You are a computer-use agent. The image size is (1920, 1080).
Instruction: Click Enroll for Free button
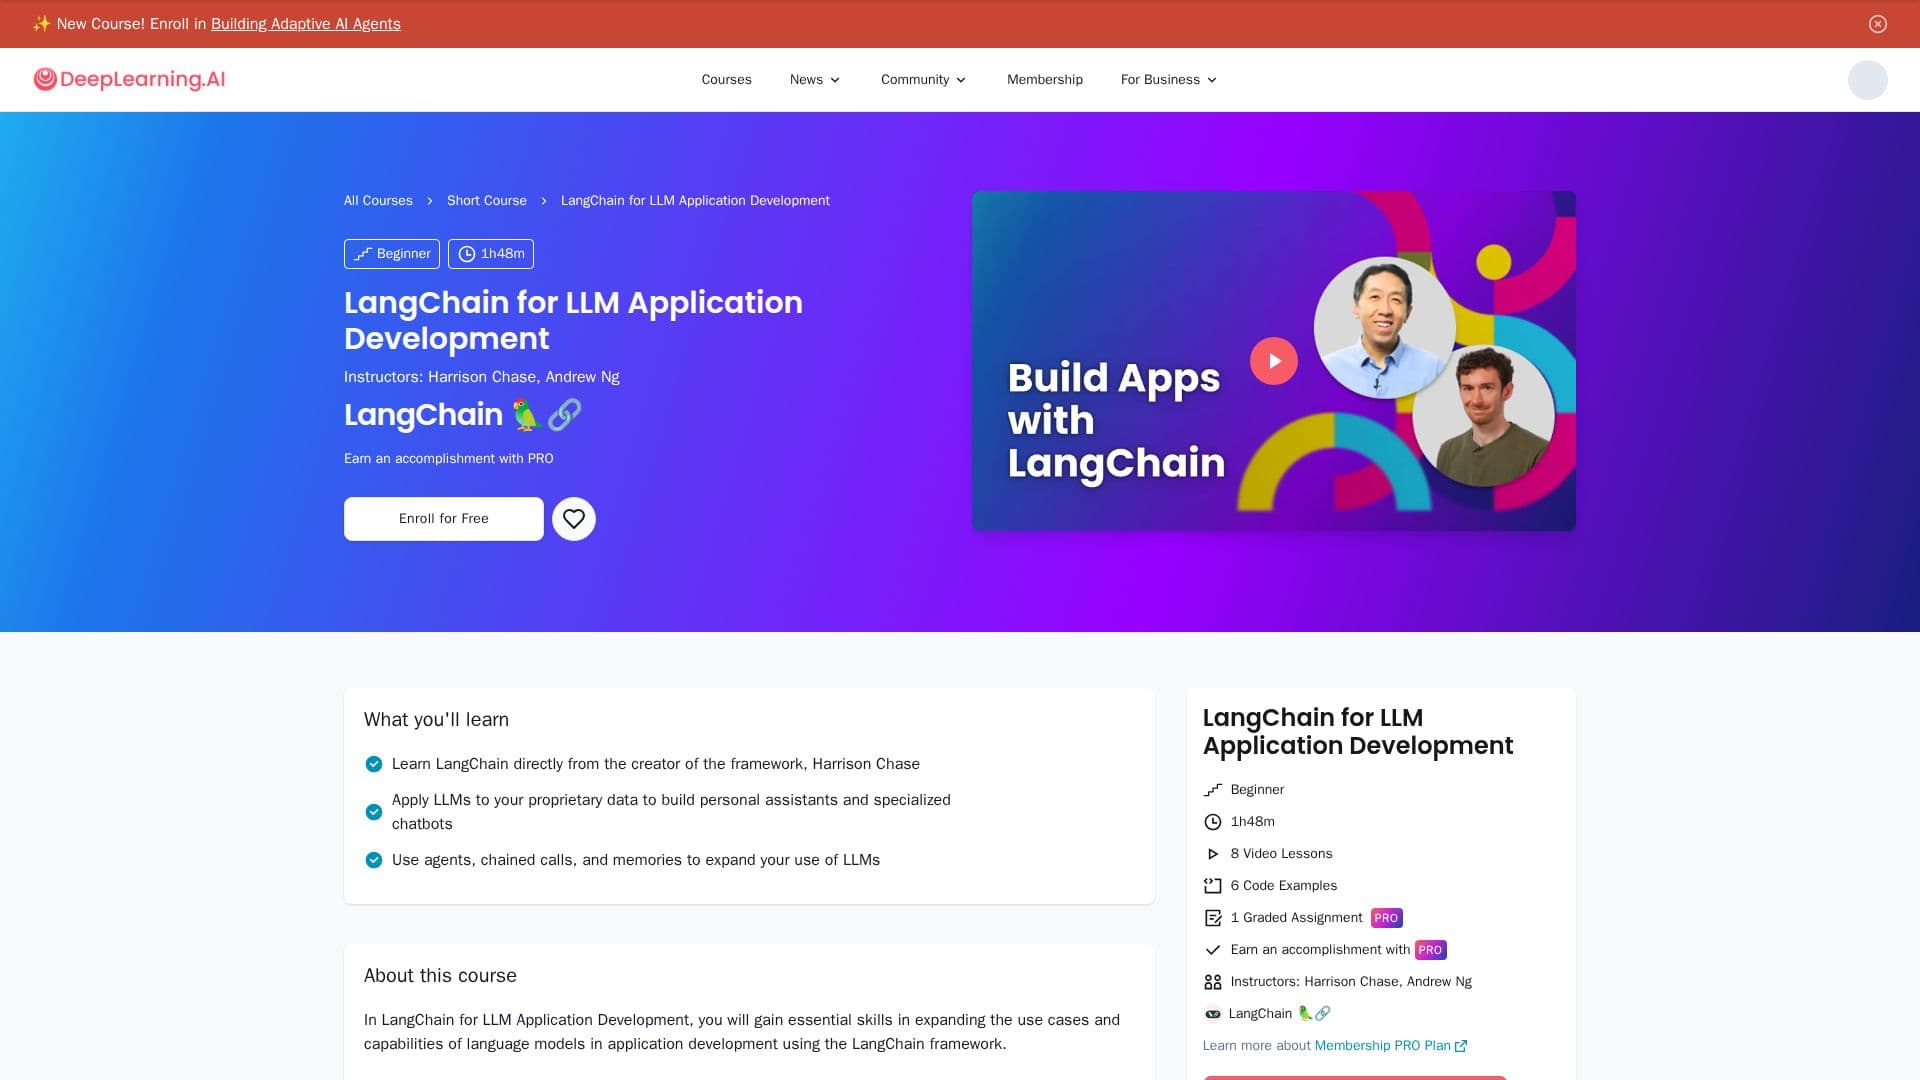point(444,519)
